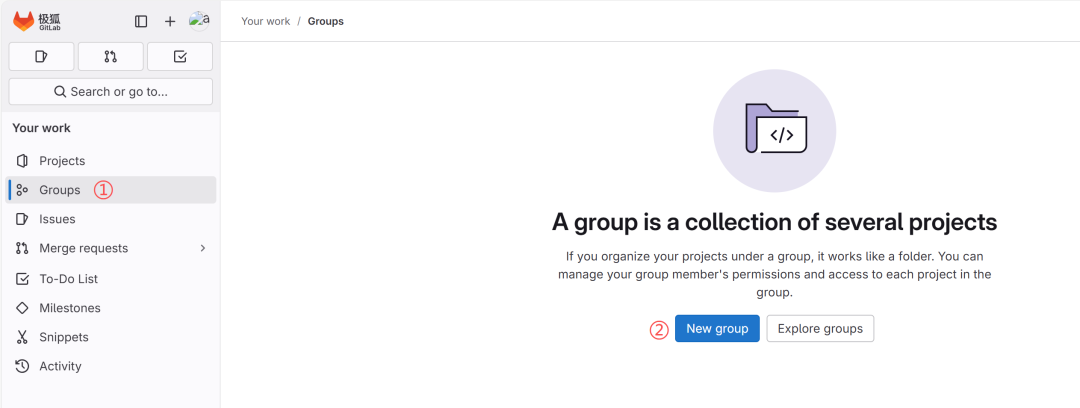Click the Milestones diamond icon
This screenshot has height=408, width=1080.
coord(22,308)
